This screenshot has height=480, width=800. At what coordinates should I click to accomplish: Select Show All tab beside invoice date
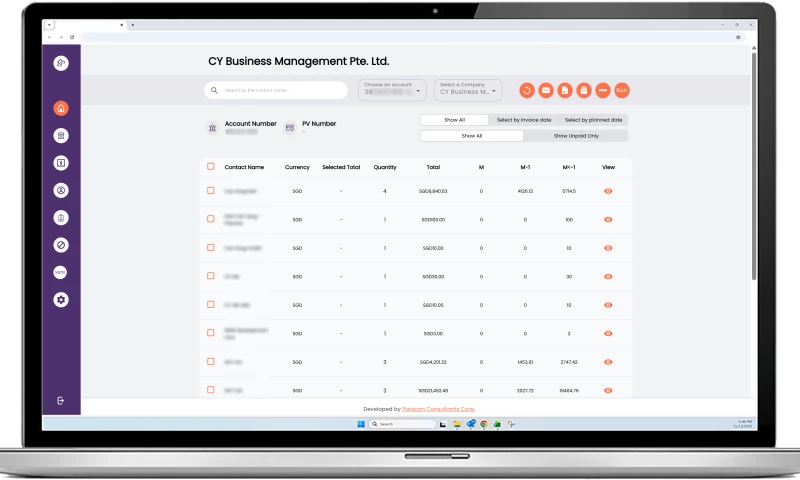454,120
